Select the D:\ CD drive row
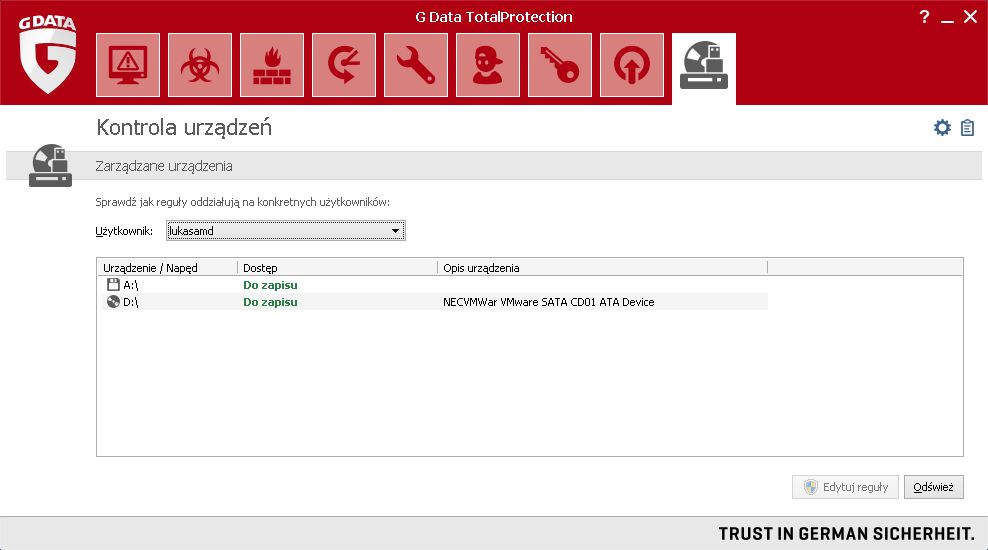This screenshot has height=550, width=988. [435, 302]
